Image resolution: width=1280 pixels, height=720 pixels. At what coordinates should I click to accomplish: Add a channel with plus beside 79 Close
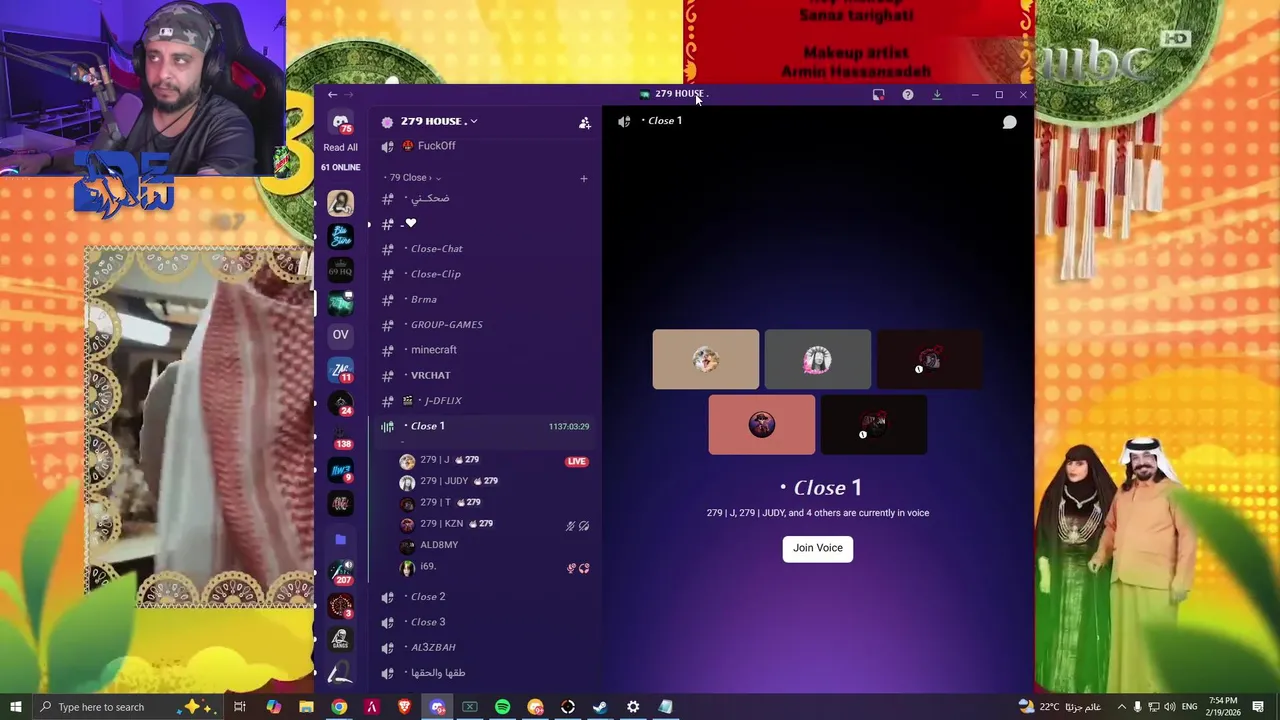point(584,178)
